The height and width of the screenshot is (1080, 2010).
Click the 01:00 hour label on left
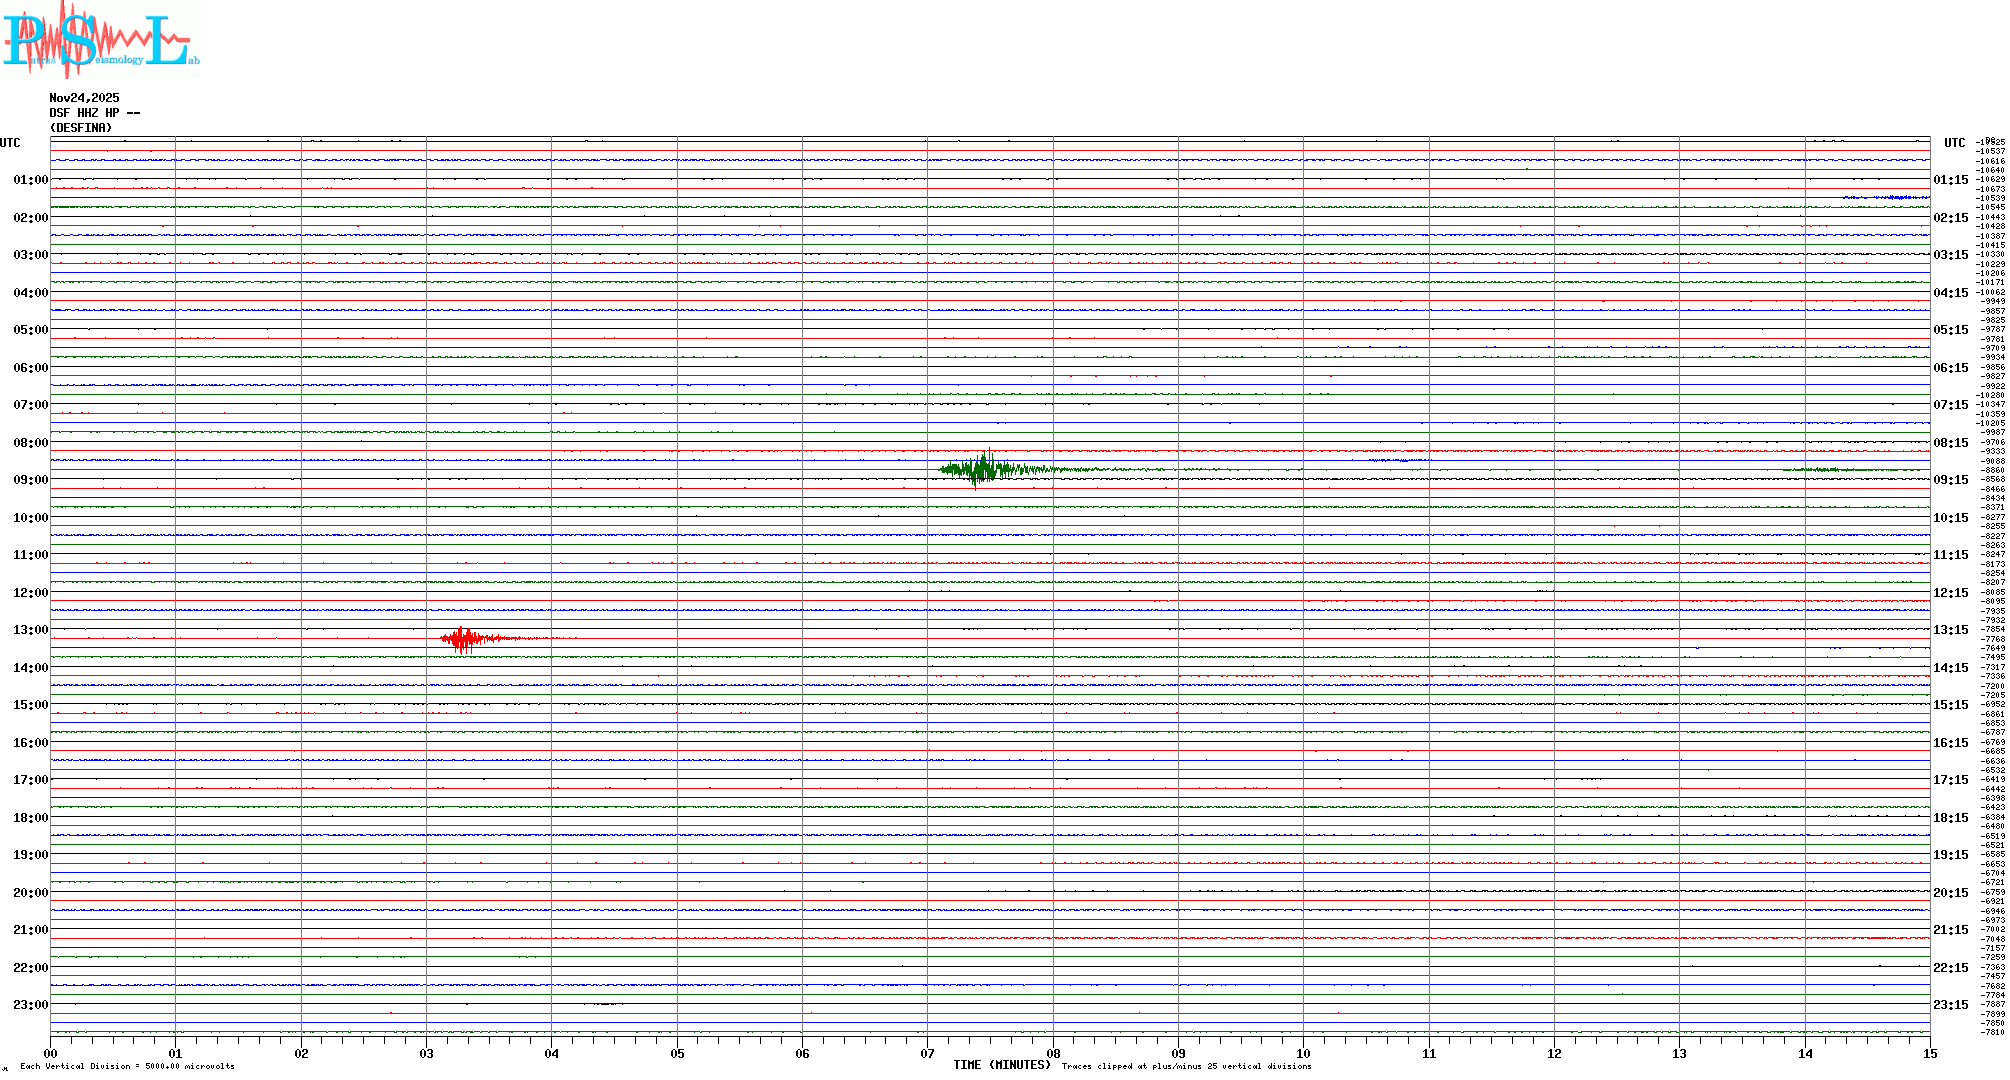tap(31, 180)
